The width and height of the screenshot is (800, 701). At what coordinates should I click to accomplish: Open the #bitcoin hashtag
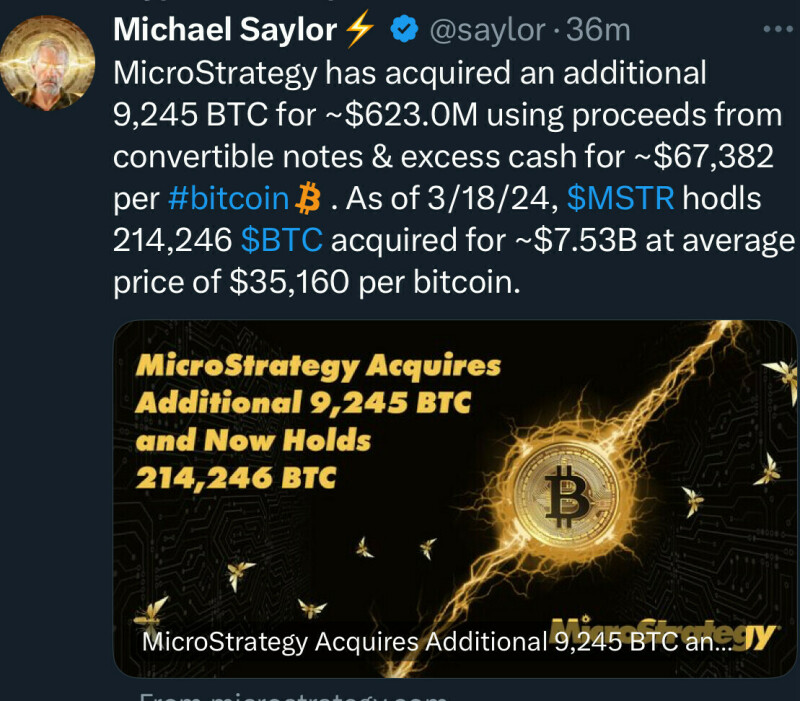pyautogui.click(x=228, y=199)
